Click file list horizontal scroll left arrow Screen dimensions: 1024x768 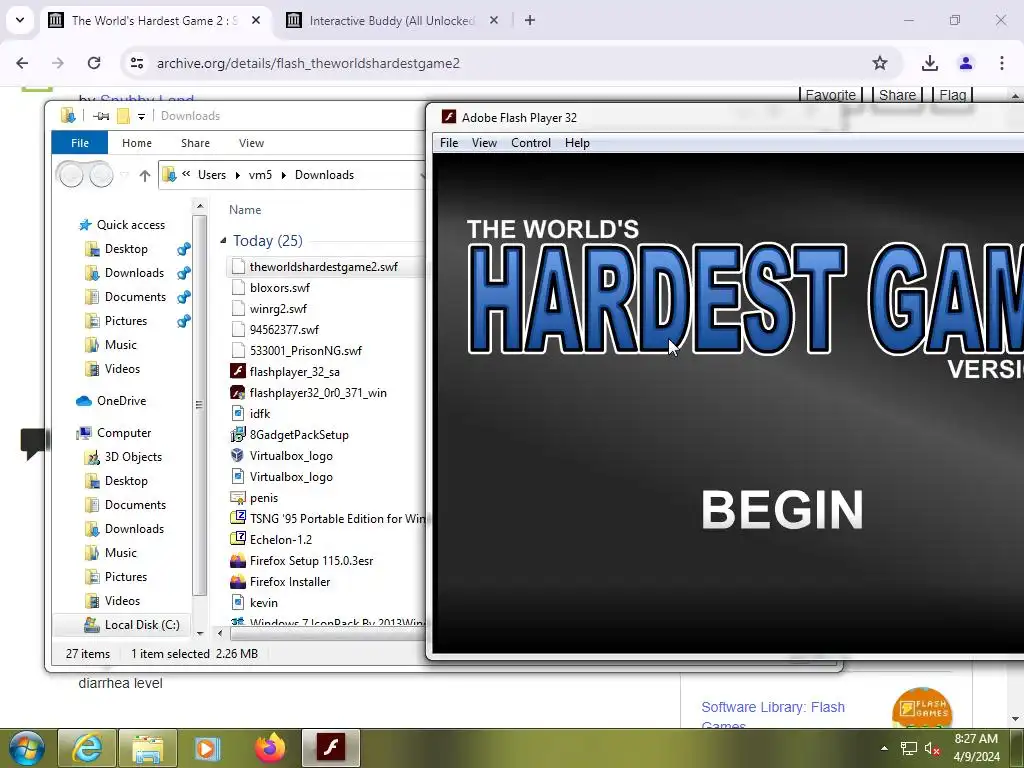(x=220, y=633)
